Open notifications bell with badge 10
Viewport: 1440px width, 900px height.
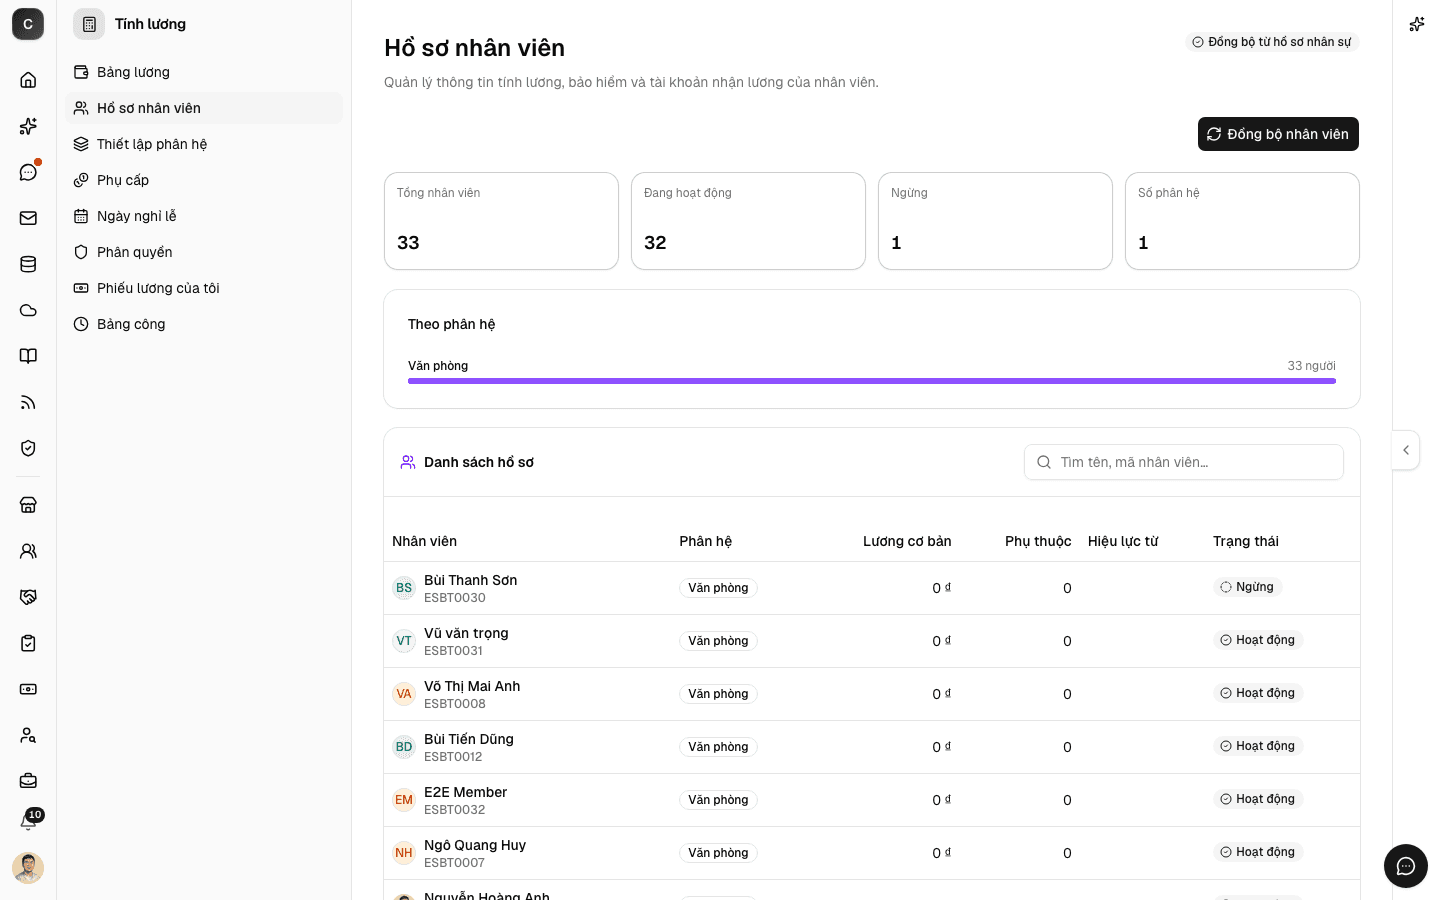click(28, 821)
